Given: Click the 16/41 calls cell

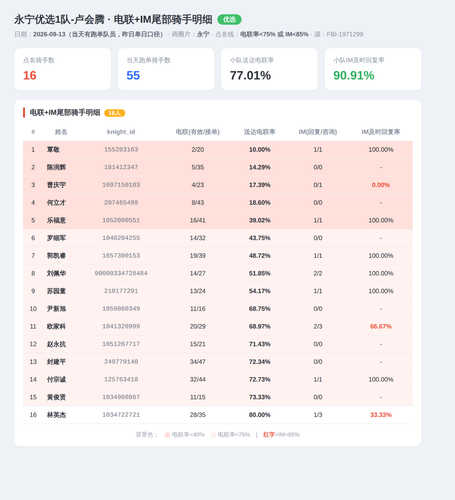Looking at the screenshot, I should click(198, 220).
